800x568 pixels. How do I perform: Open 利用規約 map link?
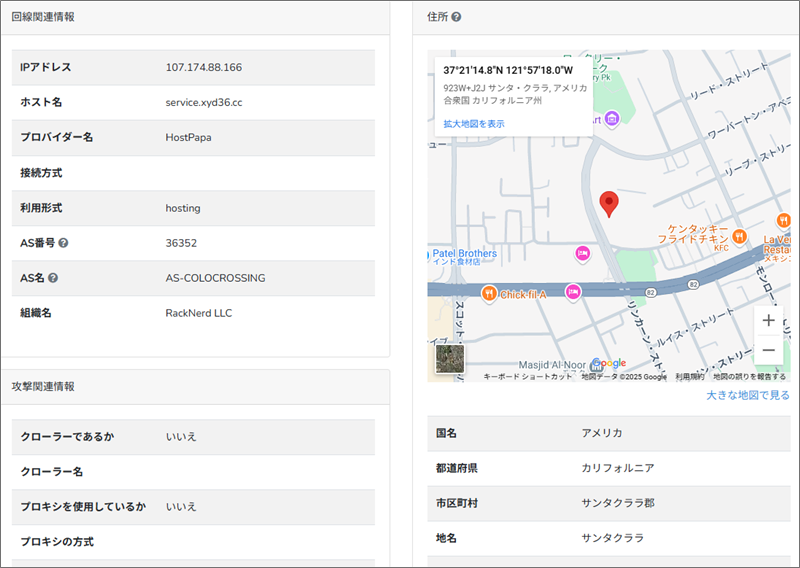pyautogui.click(x=689, y=377)
